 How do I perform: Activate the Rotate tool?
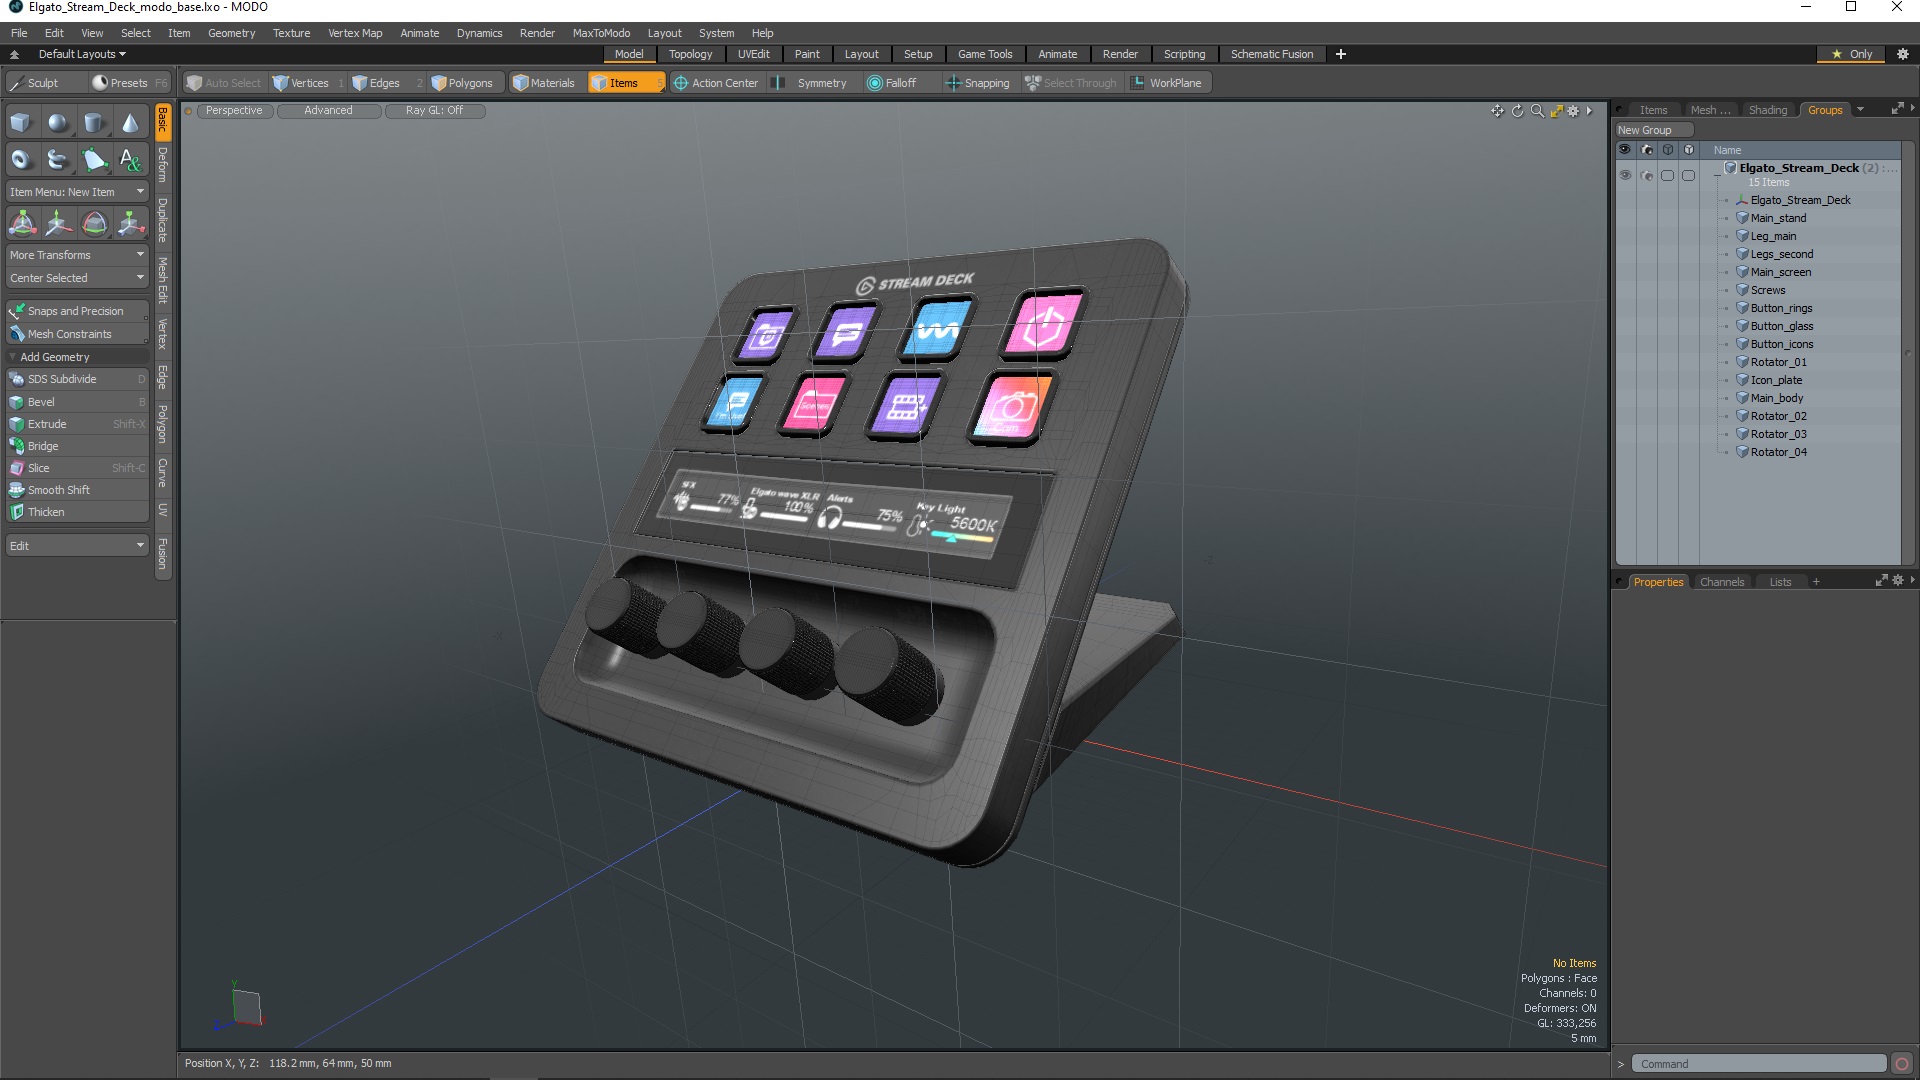coord(94,223)
